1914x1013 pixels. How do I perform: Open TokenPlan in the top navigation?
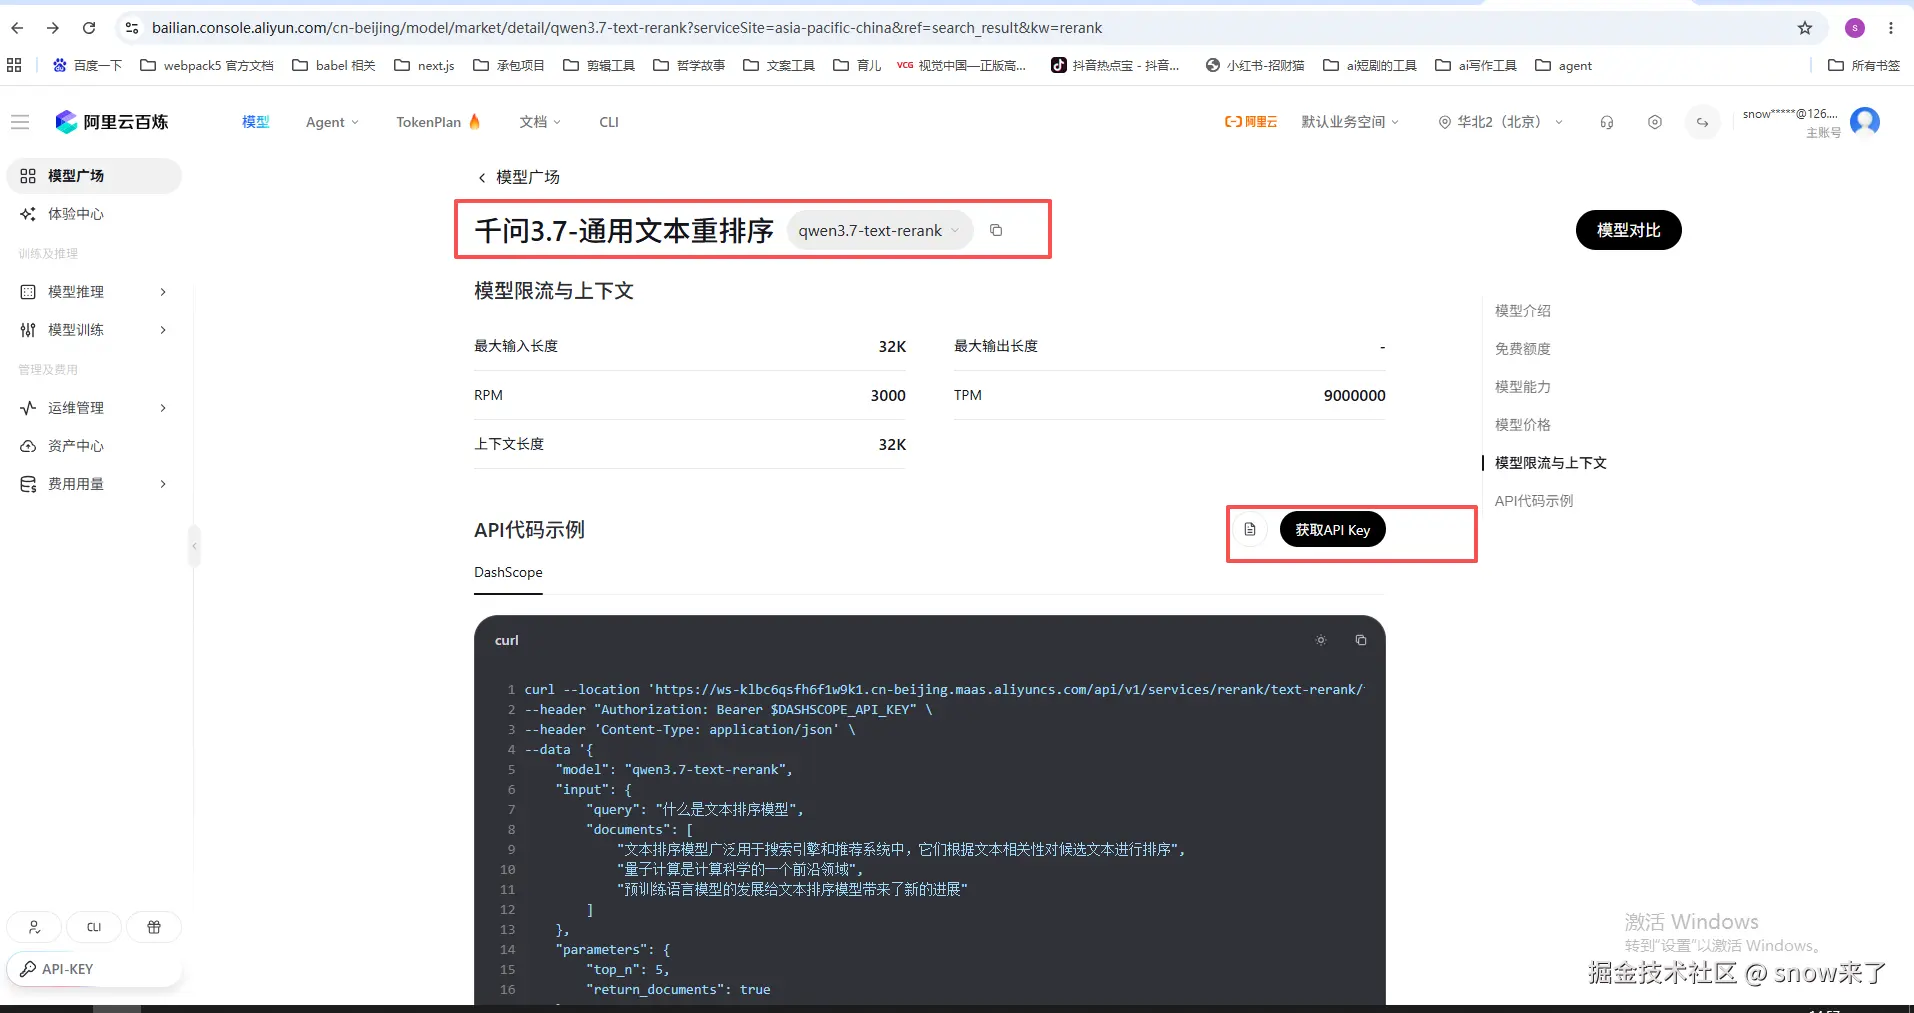438,122
